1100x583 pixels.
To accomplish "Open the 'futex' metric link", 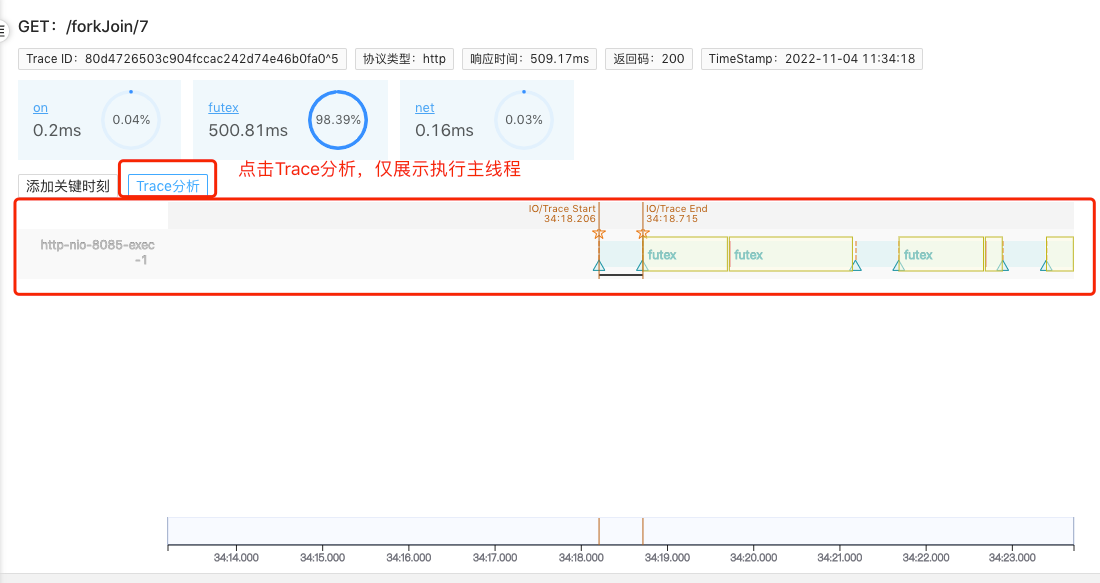I will [x=223, y=107].
